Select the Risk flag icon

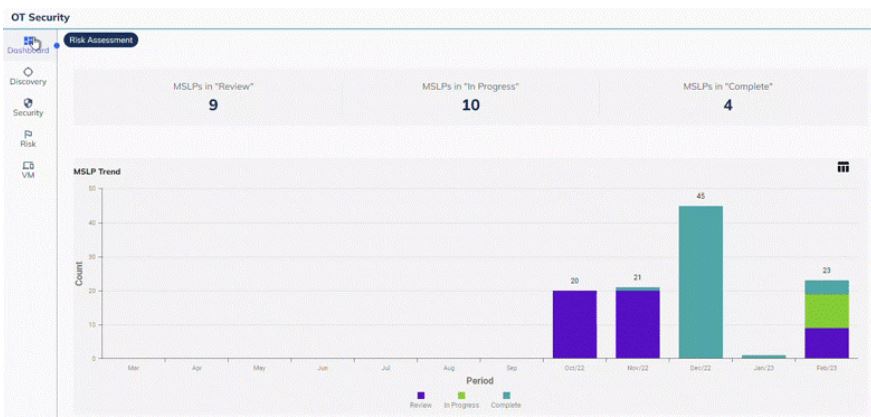click(28, 138)
